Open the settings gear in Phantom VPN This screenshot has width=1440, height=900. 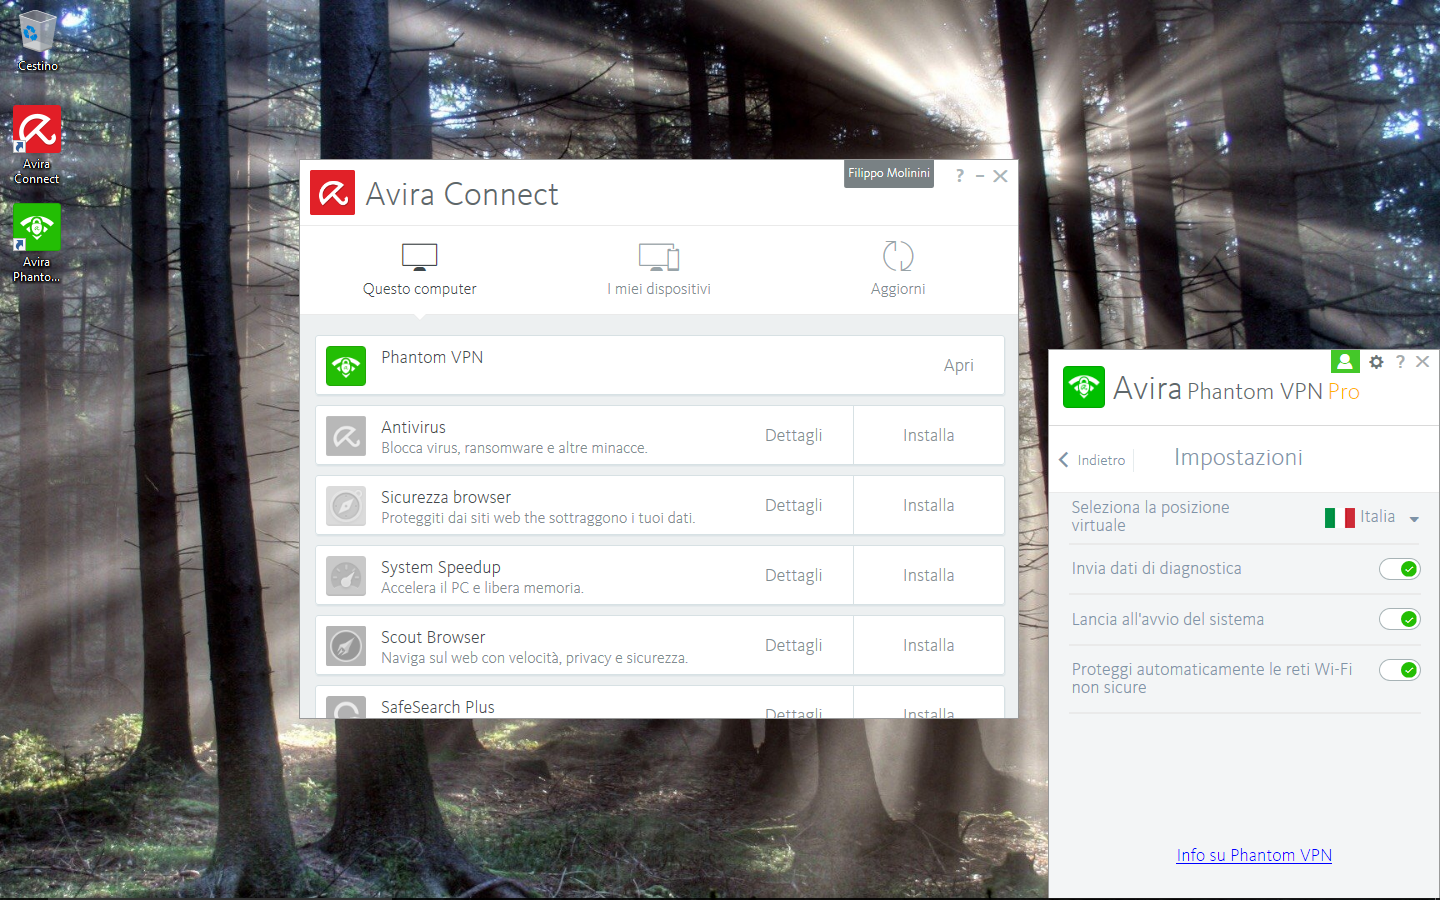1377,362
